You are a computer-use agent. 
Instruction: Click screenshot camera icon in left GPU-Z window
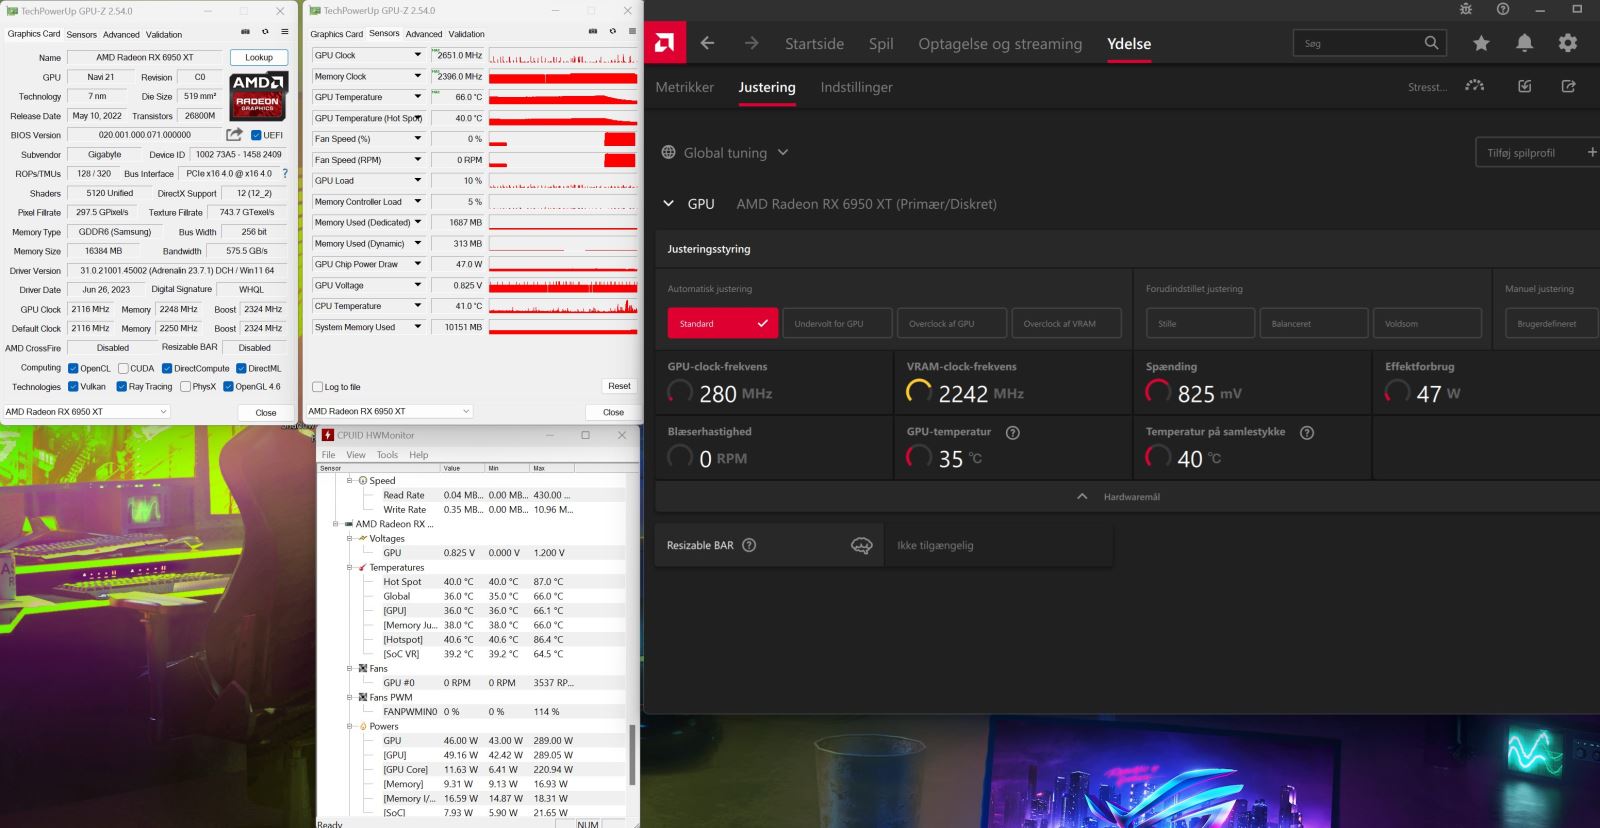pos(246,32)
